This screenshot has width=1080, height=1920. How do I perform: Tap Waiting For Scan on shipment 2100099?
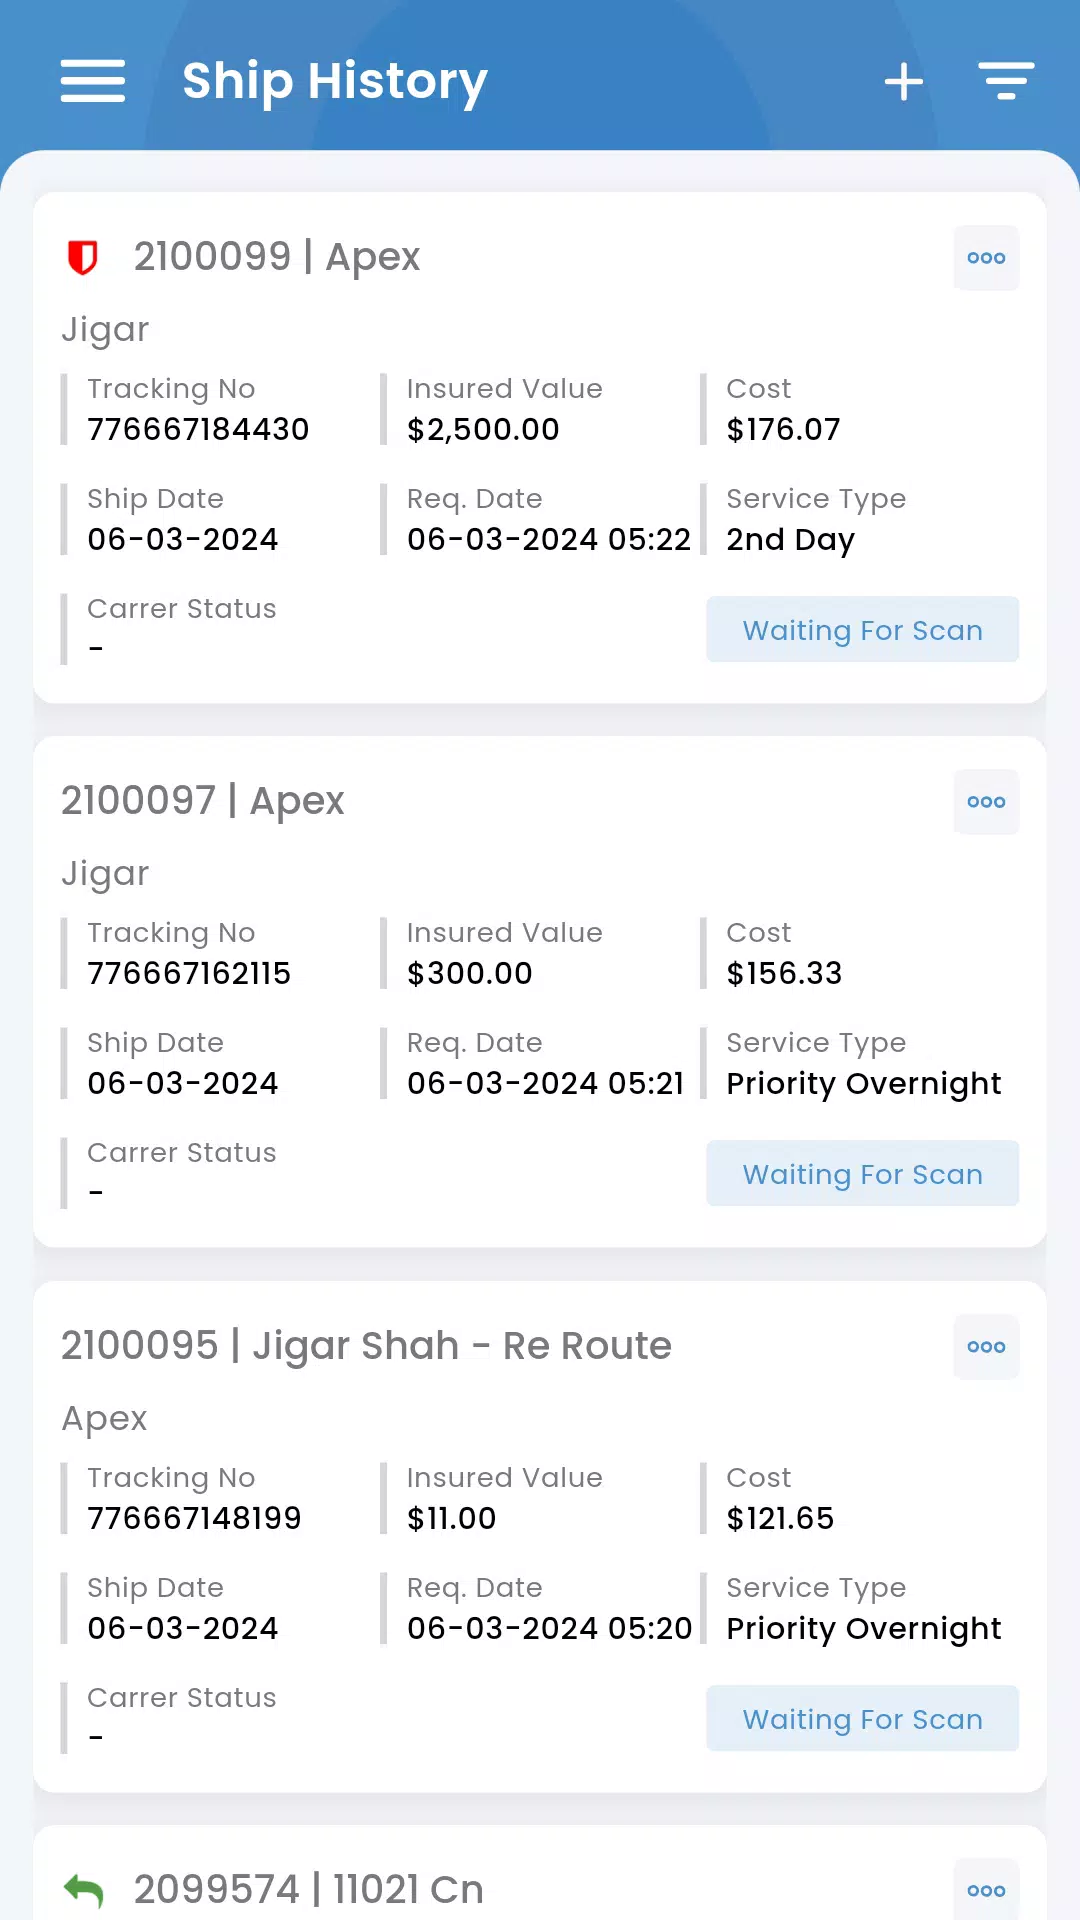pos(863,630)
